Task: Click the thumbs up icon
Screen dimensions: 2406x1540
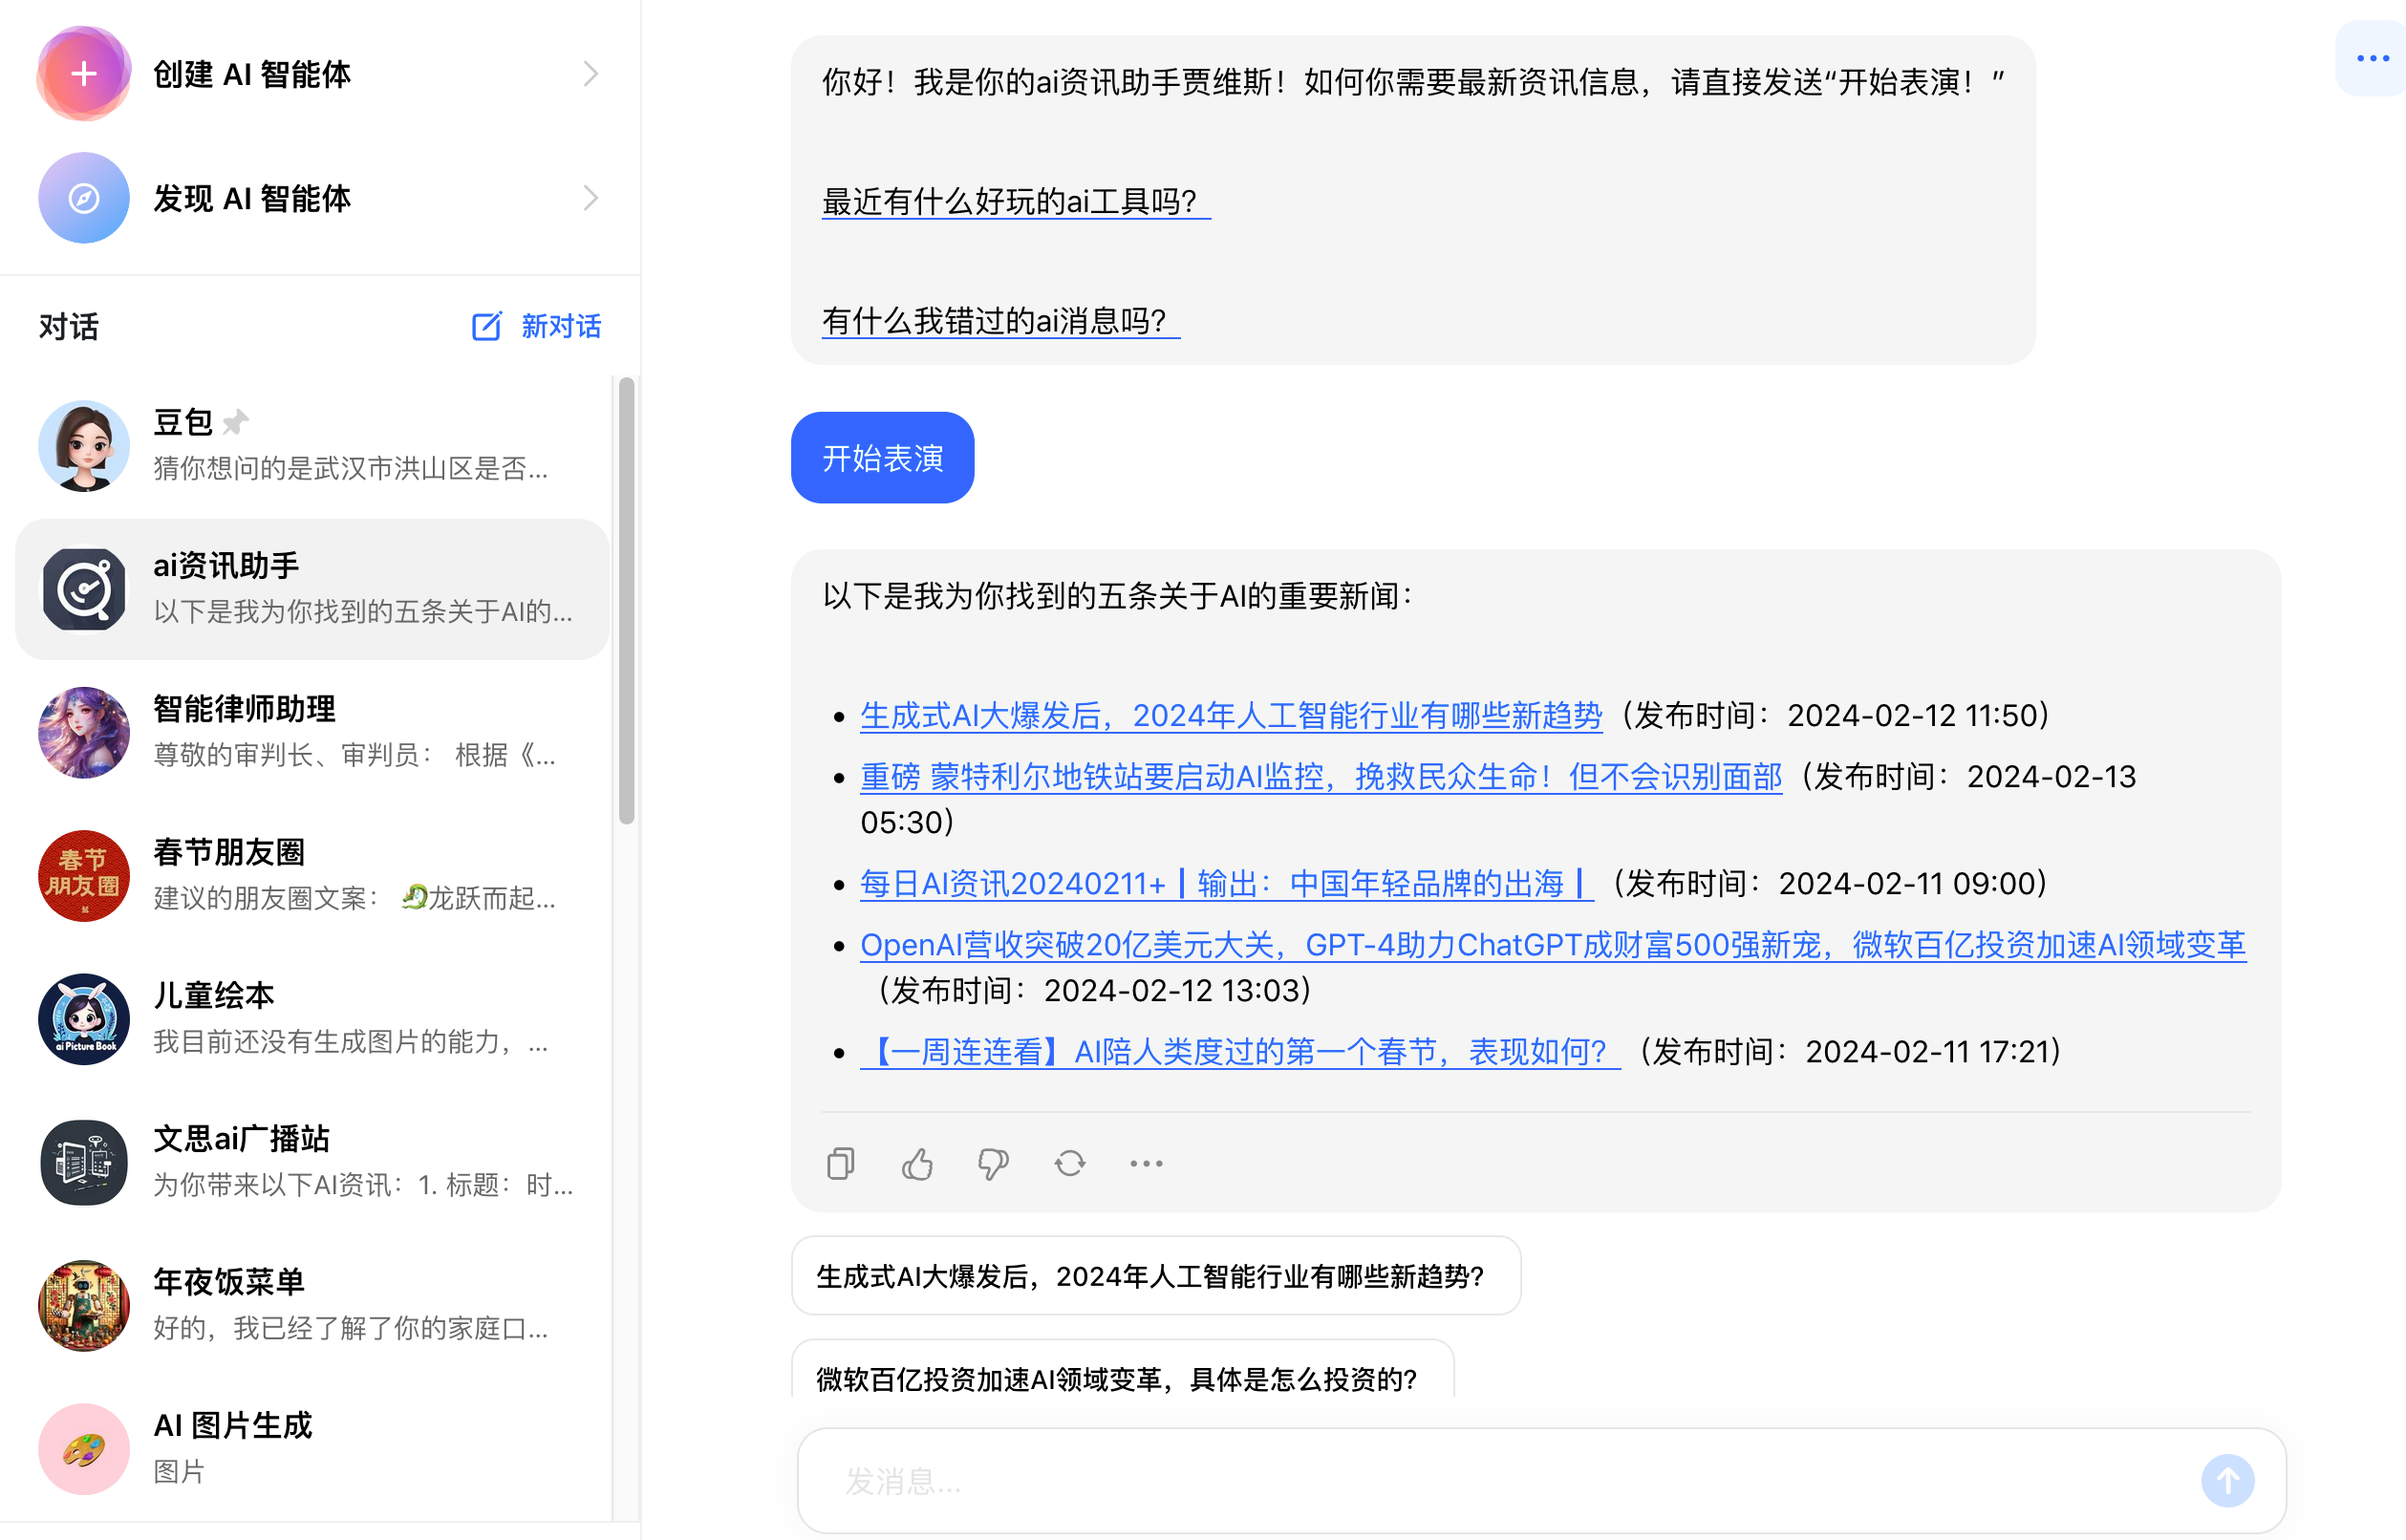Action: pyautogui.click(x=916, y=1163)
